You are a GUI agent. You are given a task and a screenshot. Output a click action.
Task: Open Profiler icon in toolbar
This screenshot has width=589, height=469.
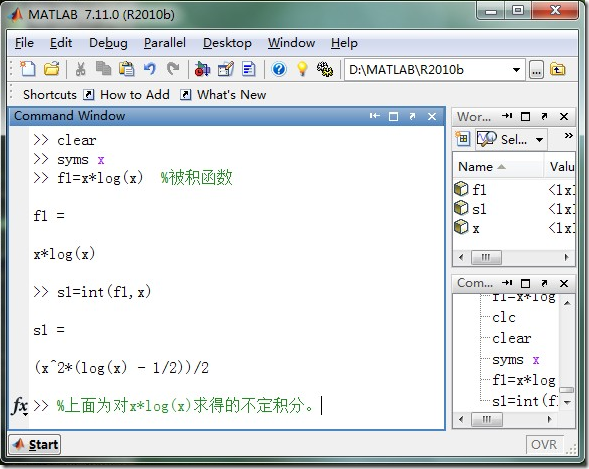click(249, 69)
